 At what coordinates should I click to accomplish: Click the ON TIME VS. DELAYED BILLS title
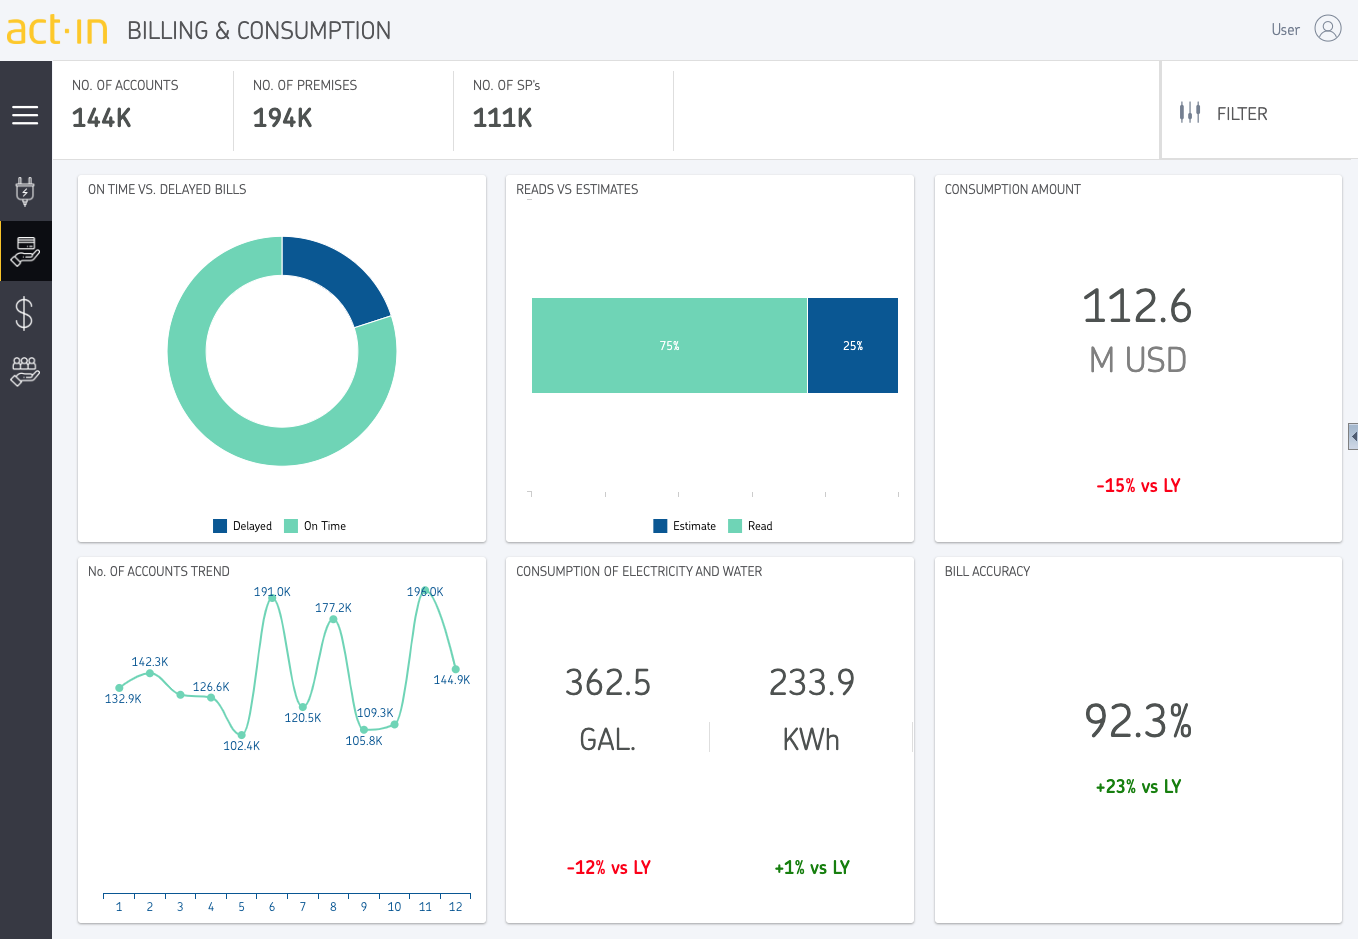point(167,189)
